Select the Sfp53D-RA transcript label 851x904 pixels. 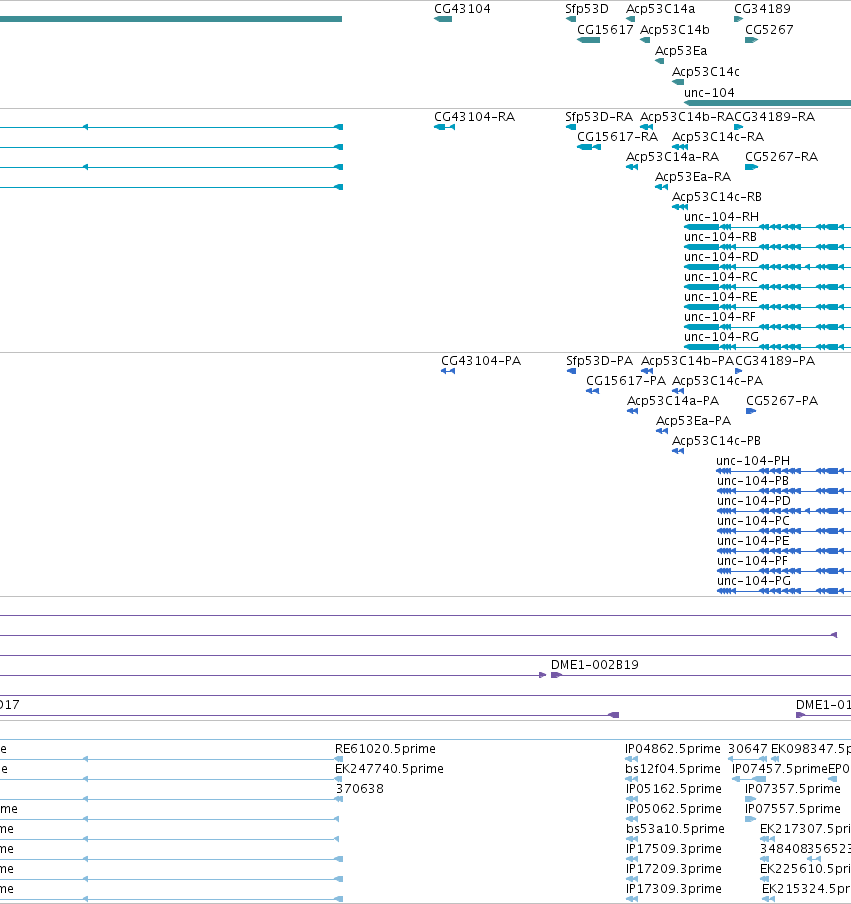point(598,116)
